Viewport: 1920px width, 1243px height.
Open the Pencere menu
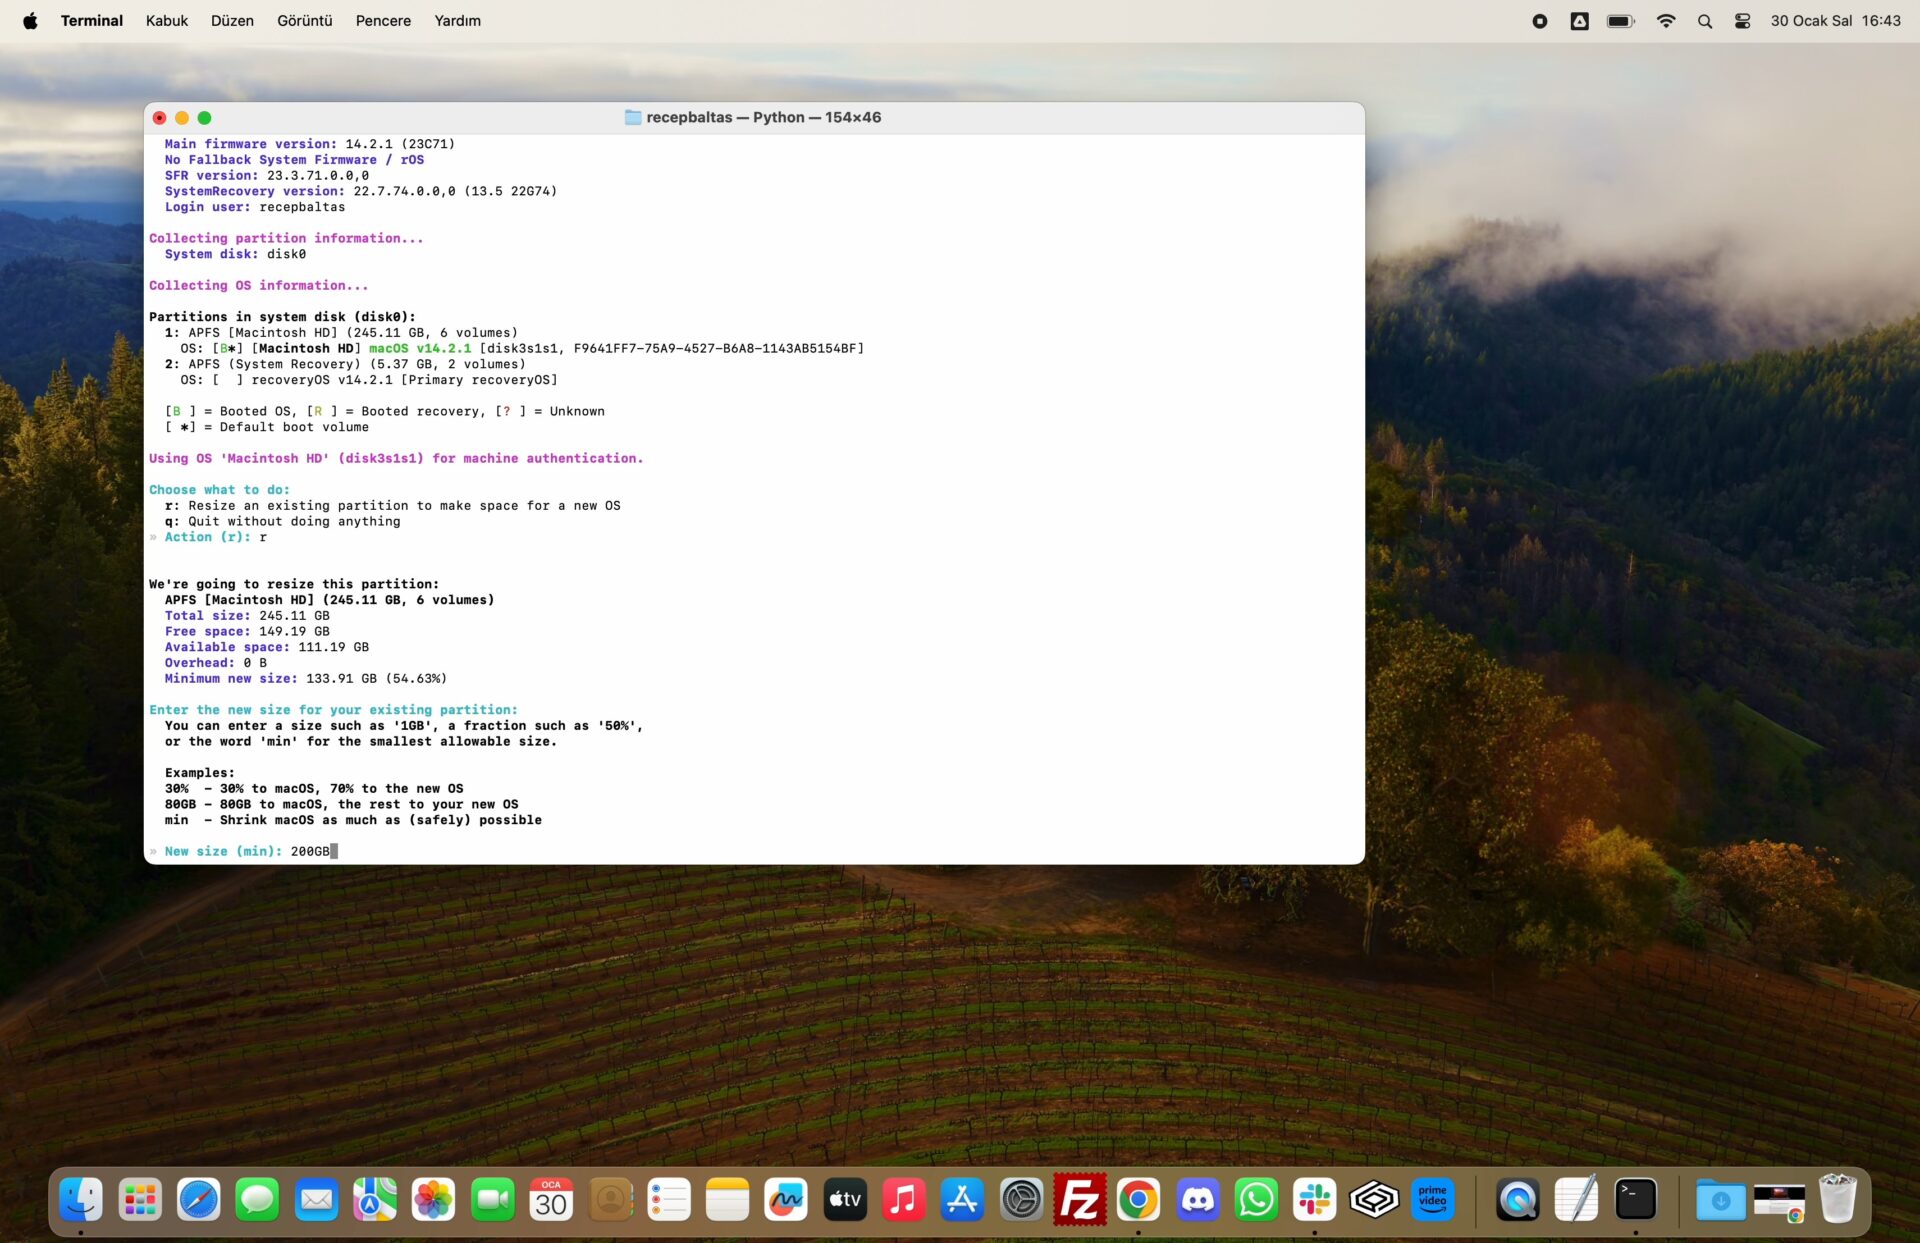[382, 20]
